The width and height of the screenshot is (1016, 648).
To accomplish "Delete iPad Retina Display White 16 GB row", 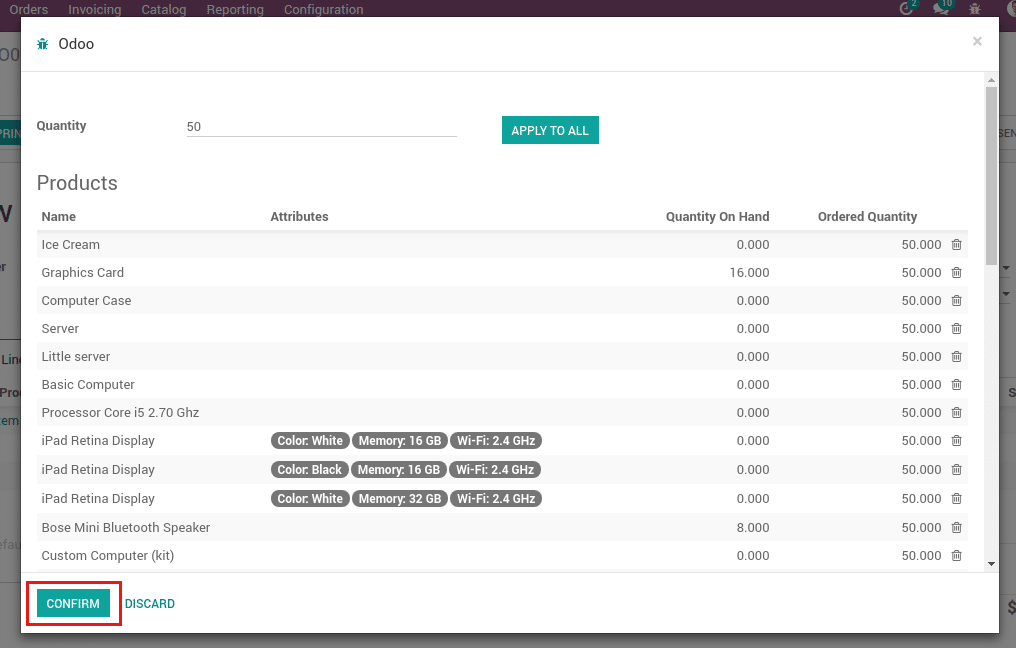I will 956,441.
